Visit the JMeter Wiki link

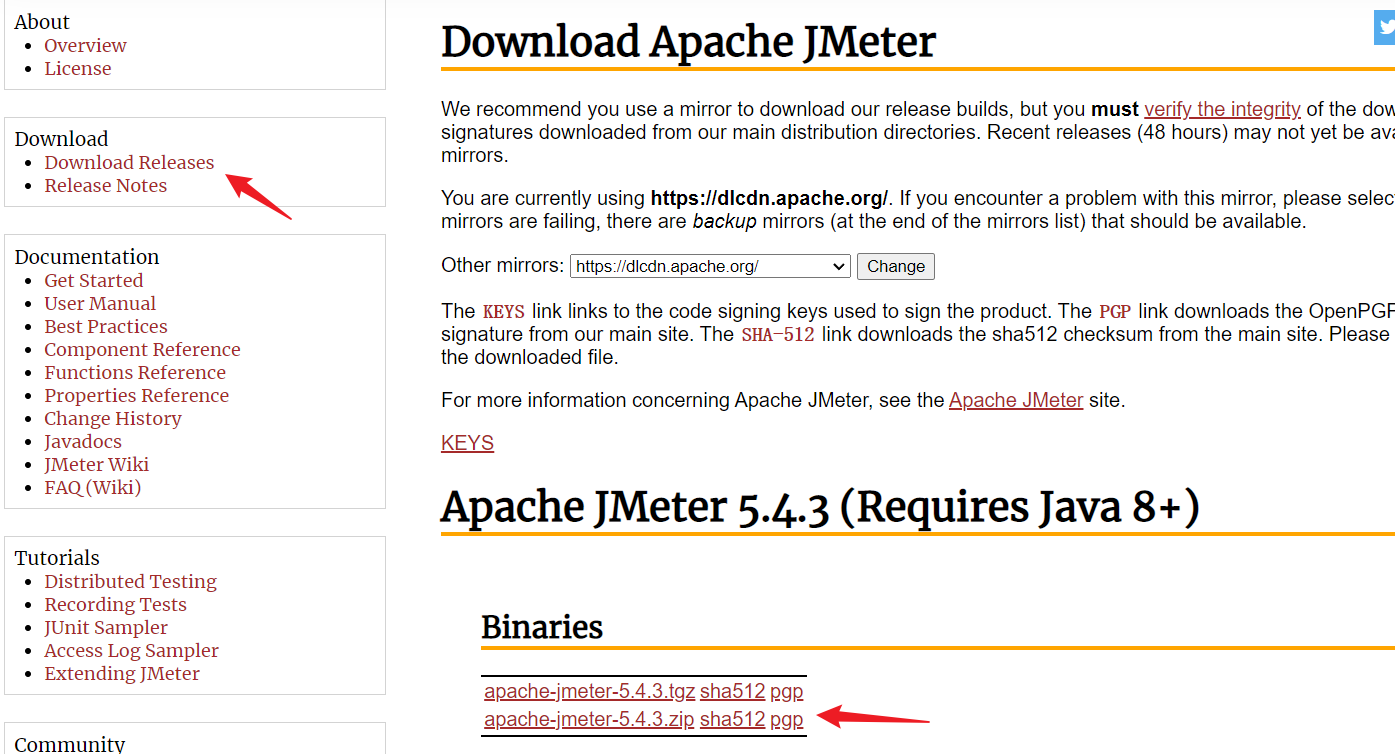(x=96, y=464)
